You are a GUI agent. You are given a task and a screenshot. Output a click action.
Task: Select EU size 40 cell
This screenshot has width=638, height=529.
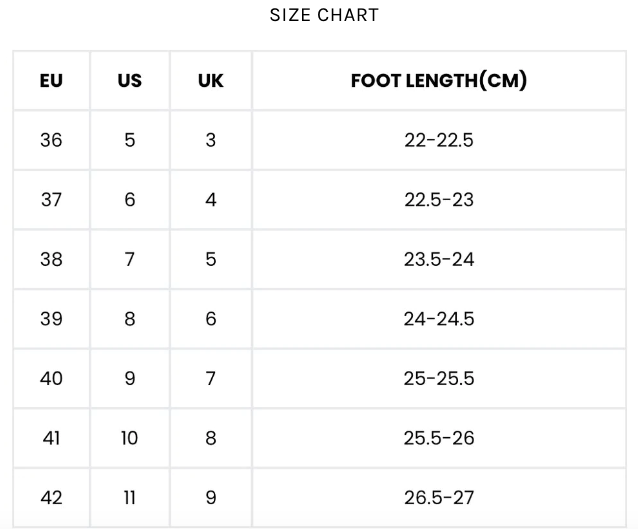(51, 378)
